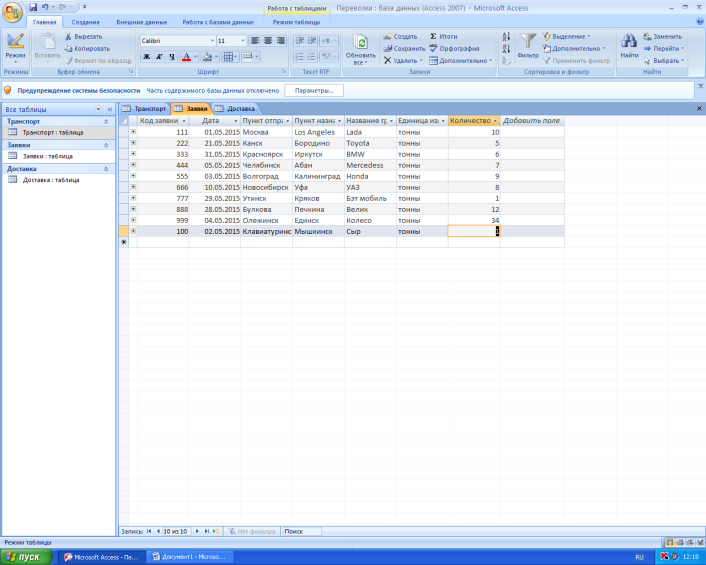This screenshot has width=706, height=565.
Task: Open Перейти go-to menu
Action: tap(664, 49)
